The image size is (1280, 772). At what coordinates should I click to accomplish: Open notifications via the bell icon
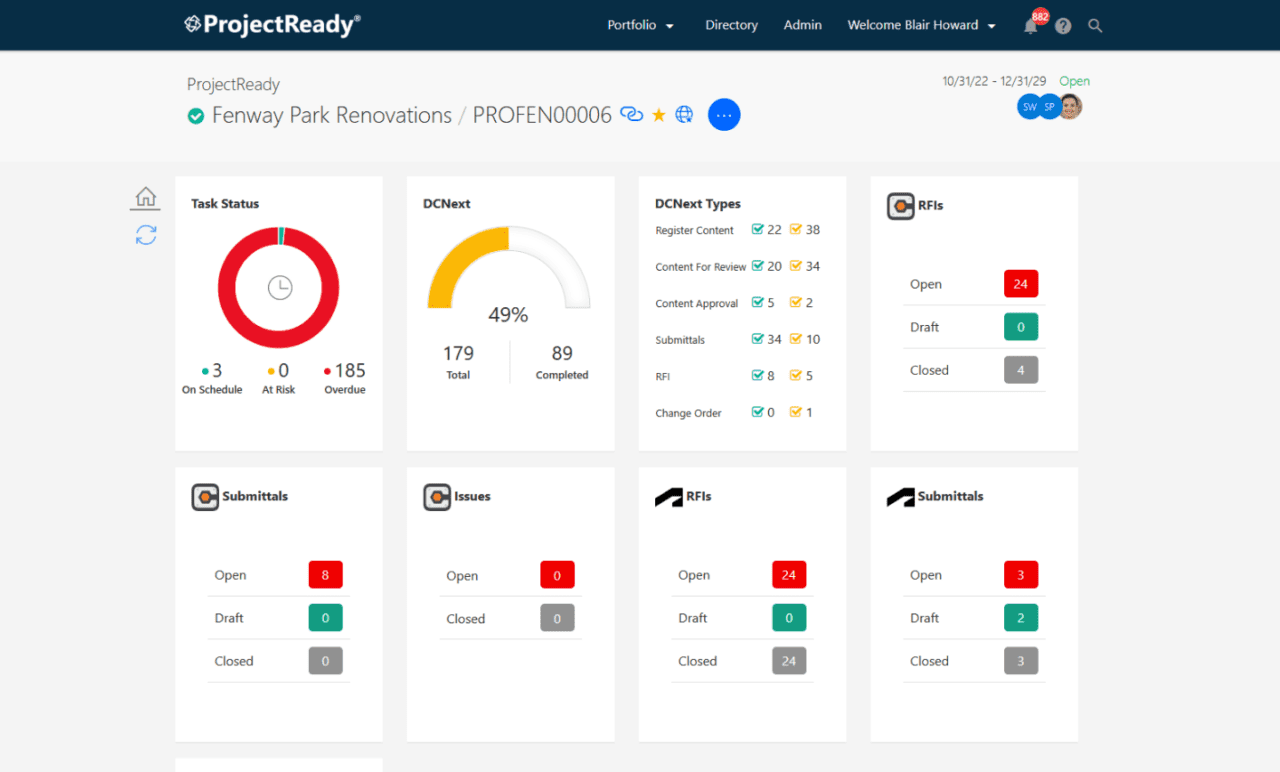(1030, 25)
